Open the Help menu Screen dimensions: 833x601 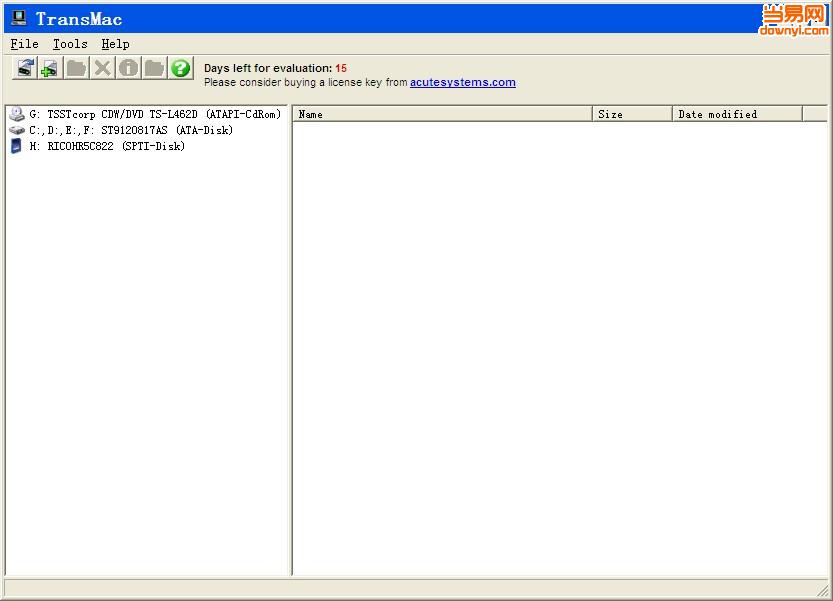point(115,44)
